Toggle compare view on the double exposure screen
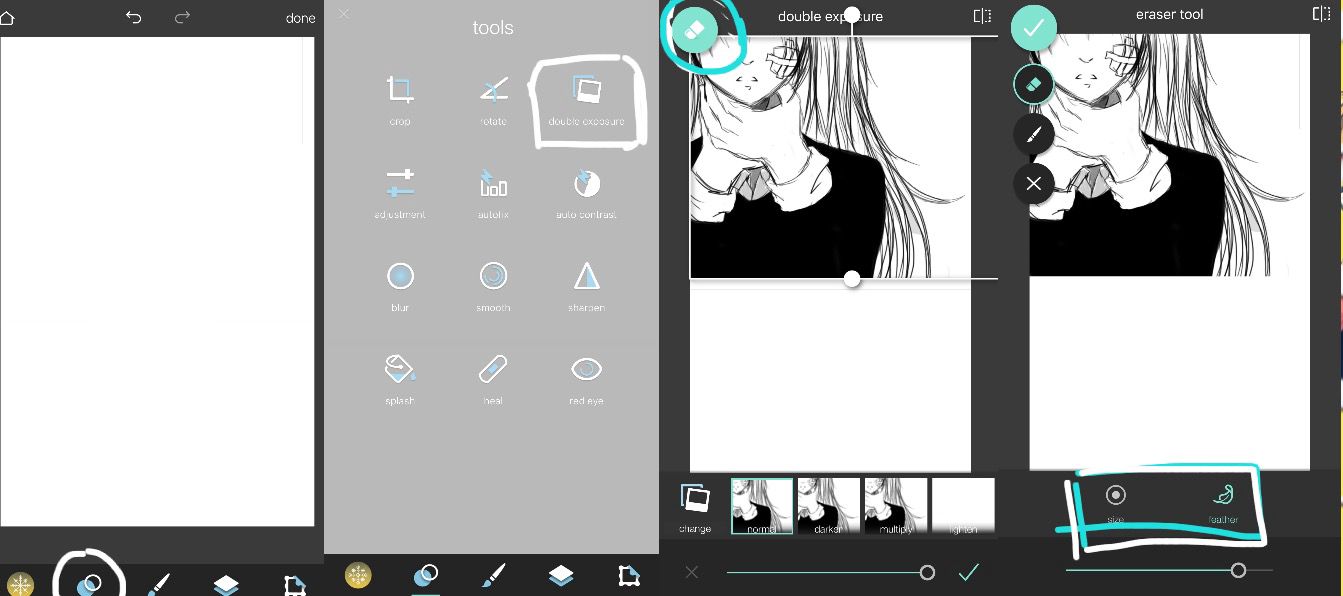The image size is (1343, 596). coord(983,16)
